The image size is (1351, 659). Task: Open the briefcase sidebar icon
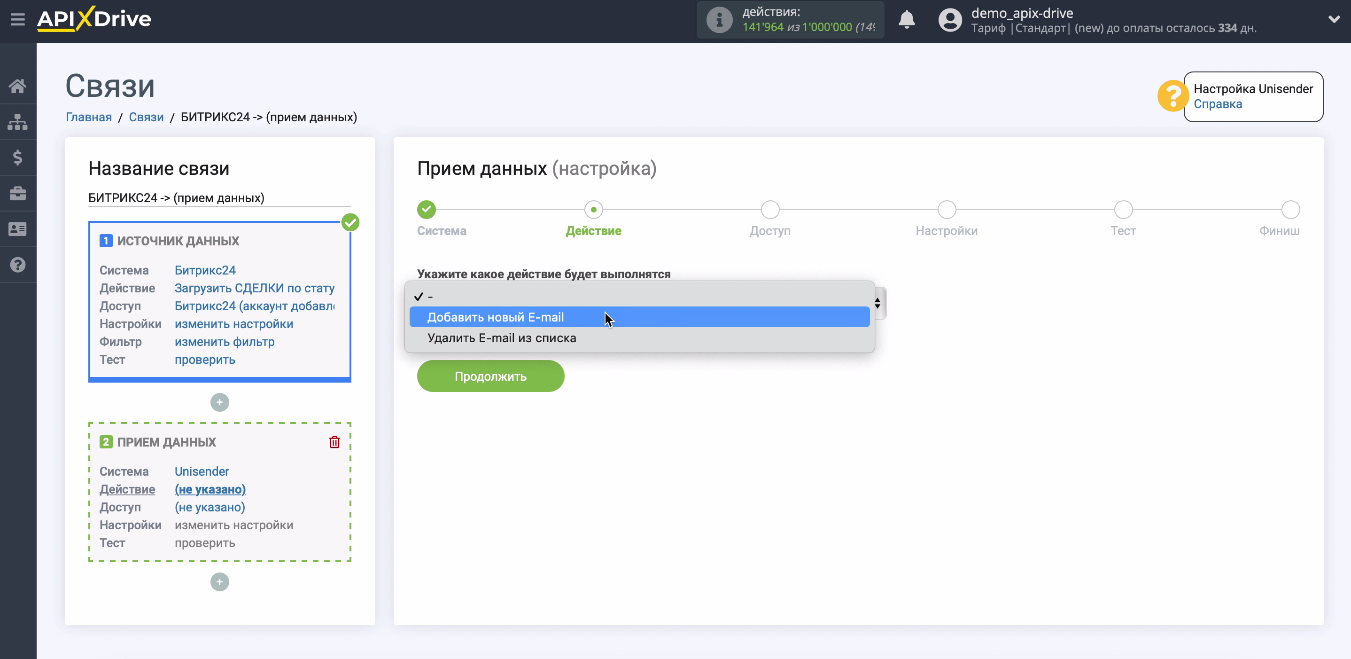(x=18, y=193)
